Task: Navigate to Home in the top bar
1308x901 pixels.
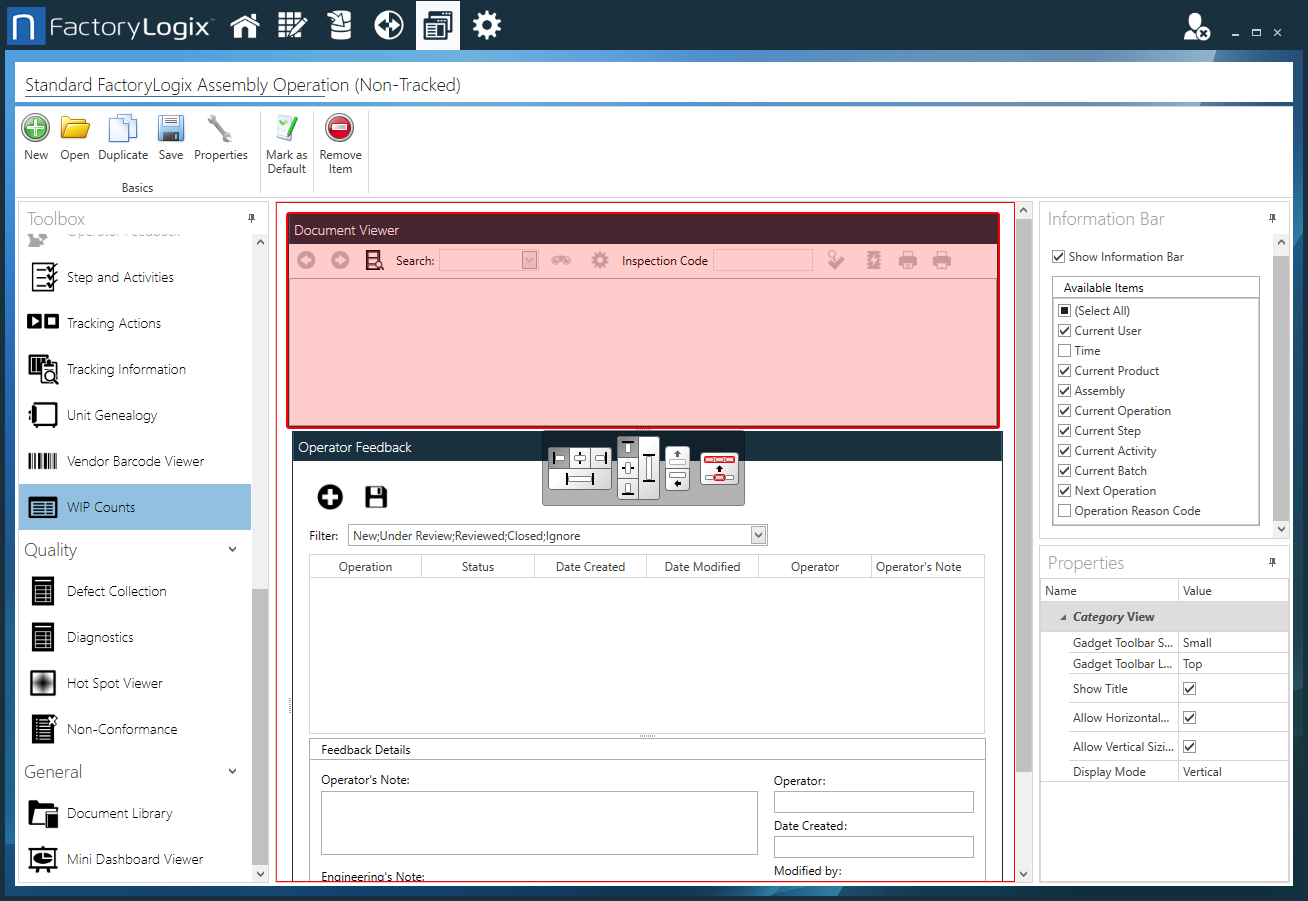Action: pos(244,25)
